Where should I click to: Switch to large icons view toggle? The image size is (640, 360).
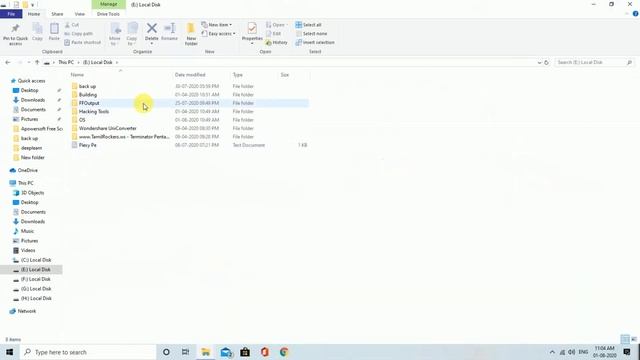(634, 339)
